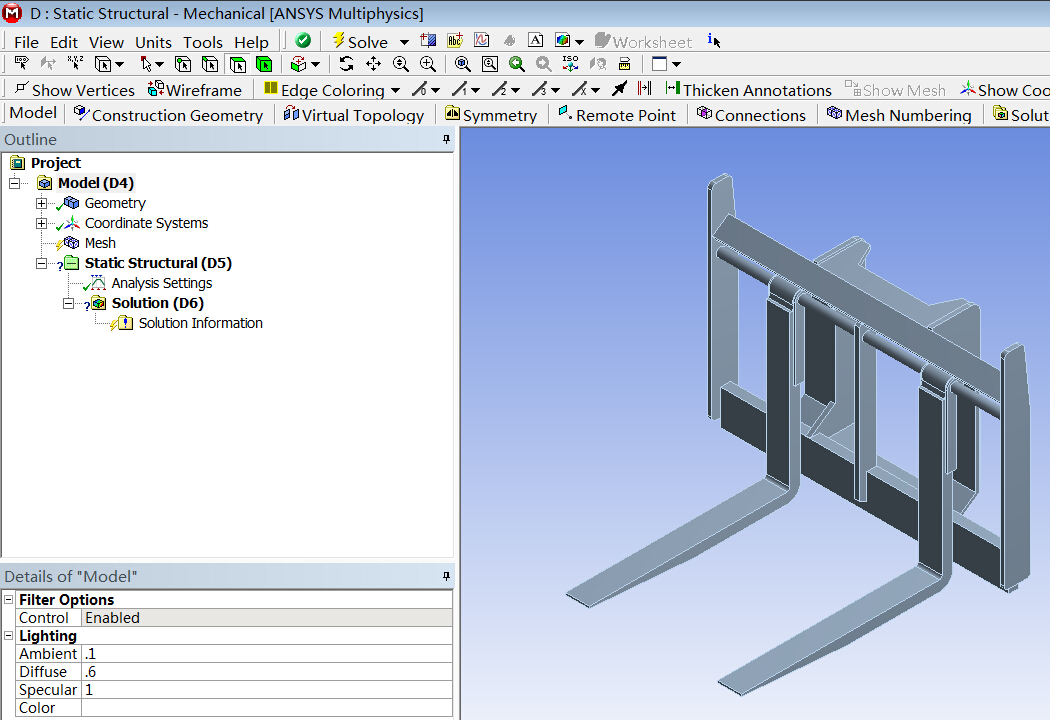Open the View menu
This screenshot has height=720, width=1050.
[106, 42]
